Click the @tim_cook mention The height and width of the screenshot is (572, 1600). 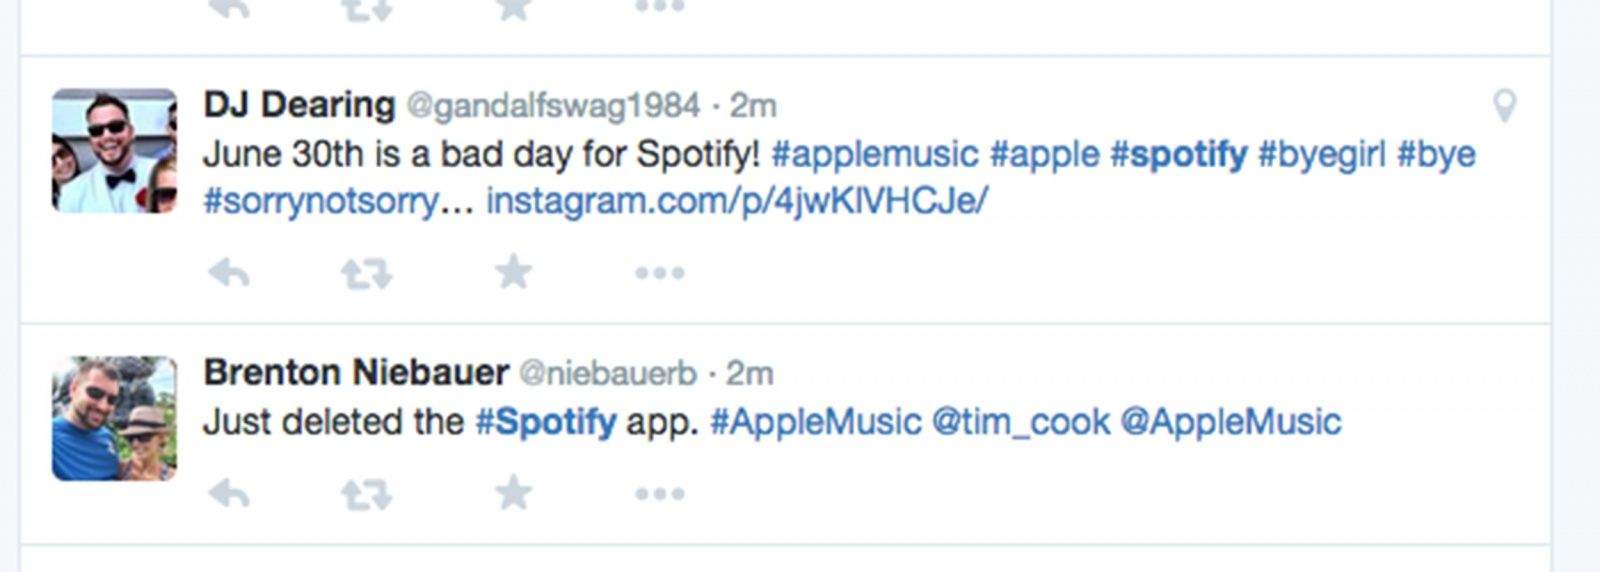1020,421
